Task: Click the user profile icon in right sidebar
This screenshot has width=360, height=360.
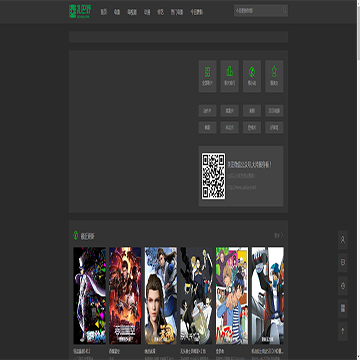Action: (343, 240)
